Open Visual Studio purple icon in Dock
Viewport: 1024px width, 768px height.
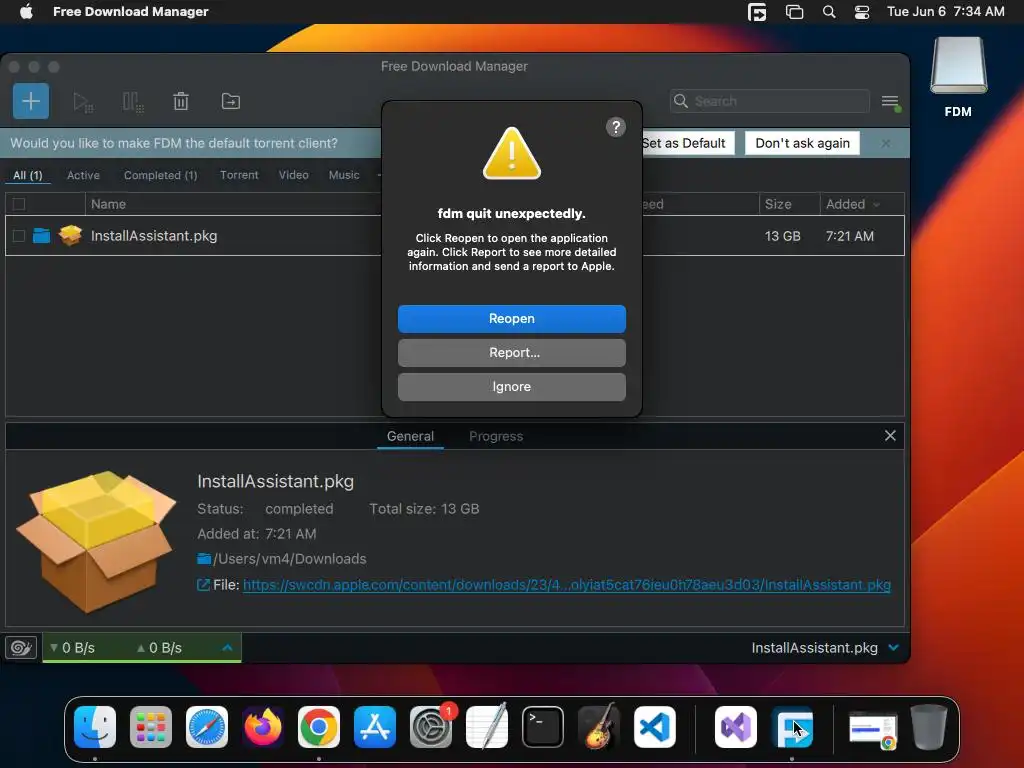[735, 727]
